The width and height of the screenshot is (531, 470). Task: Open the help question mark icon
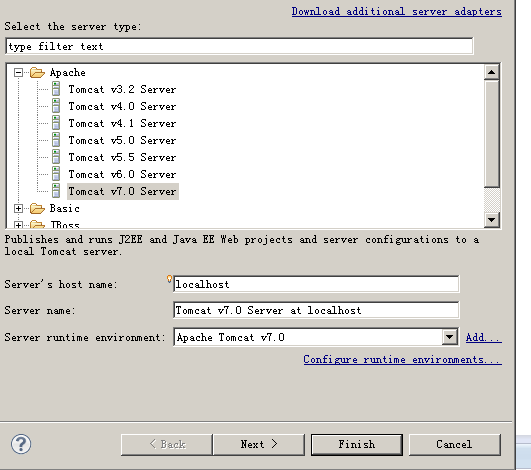coord(21,444)
